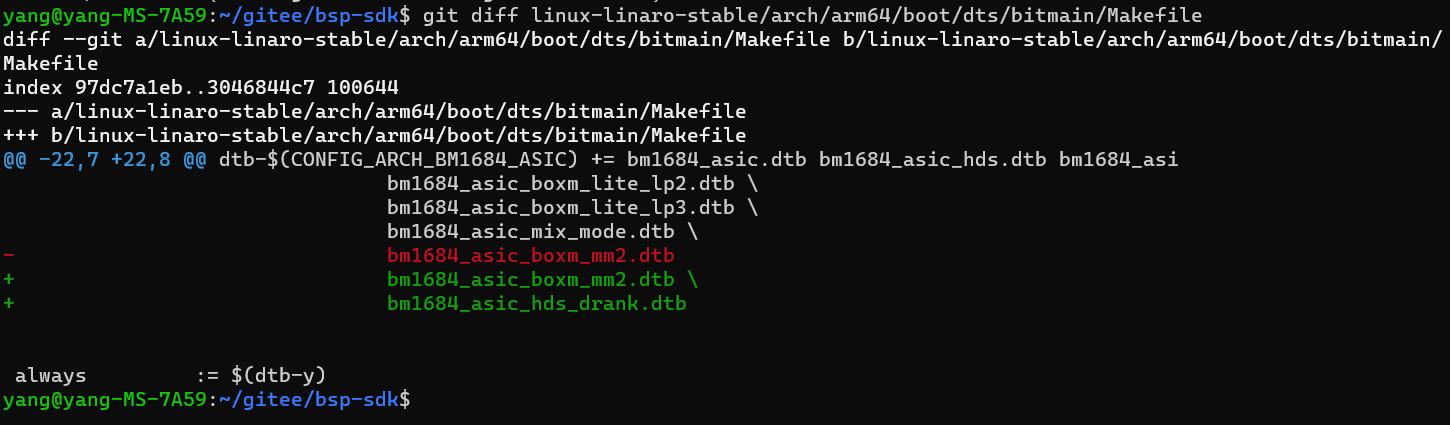Click the green added line bm1684_asic_hds_drank.dtb
This screenshot has height=425, width=1450.
click(536, 303)
